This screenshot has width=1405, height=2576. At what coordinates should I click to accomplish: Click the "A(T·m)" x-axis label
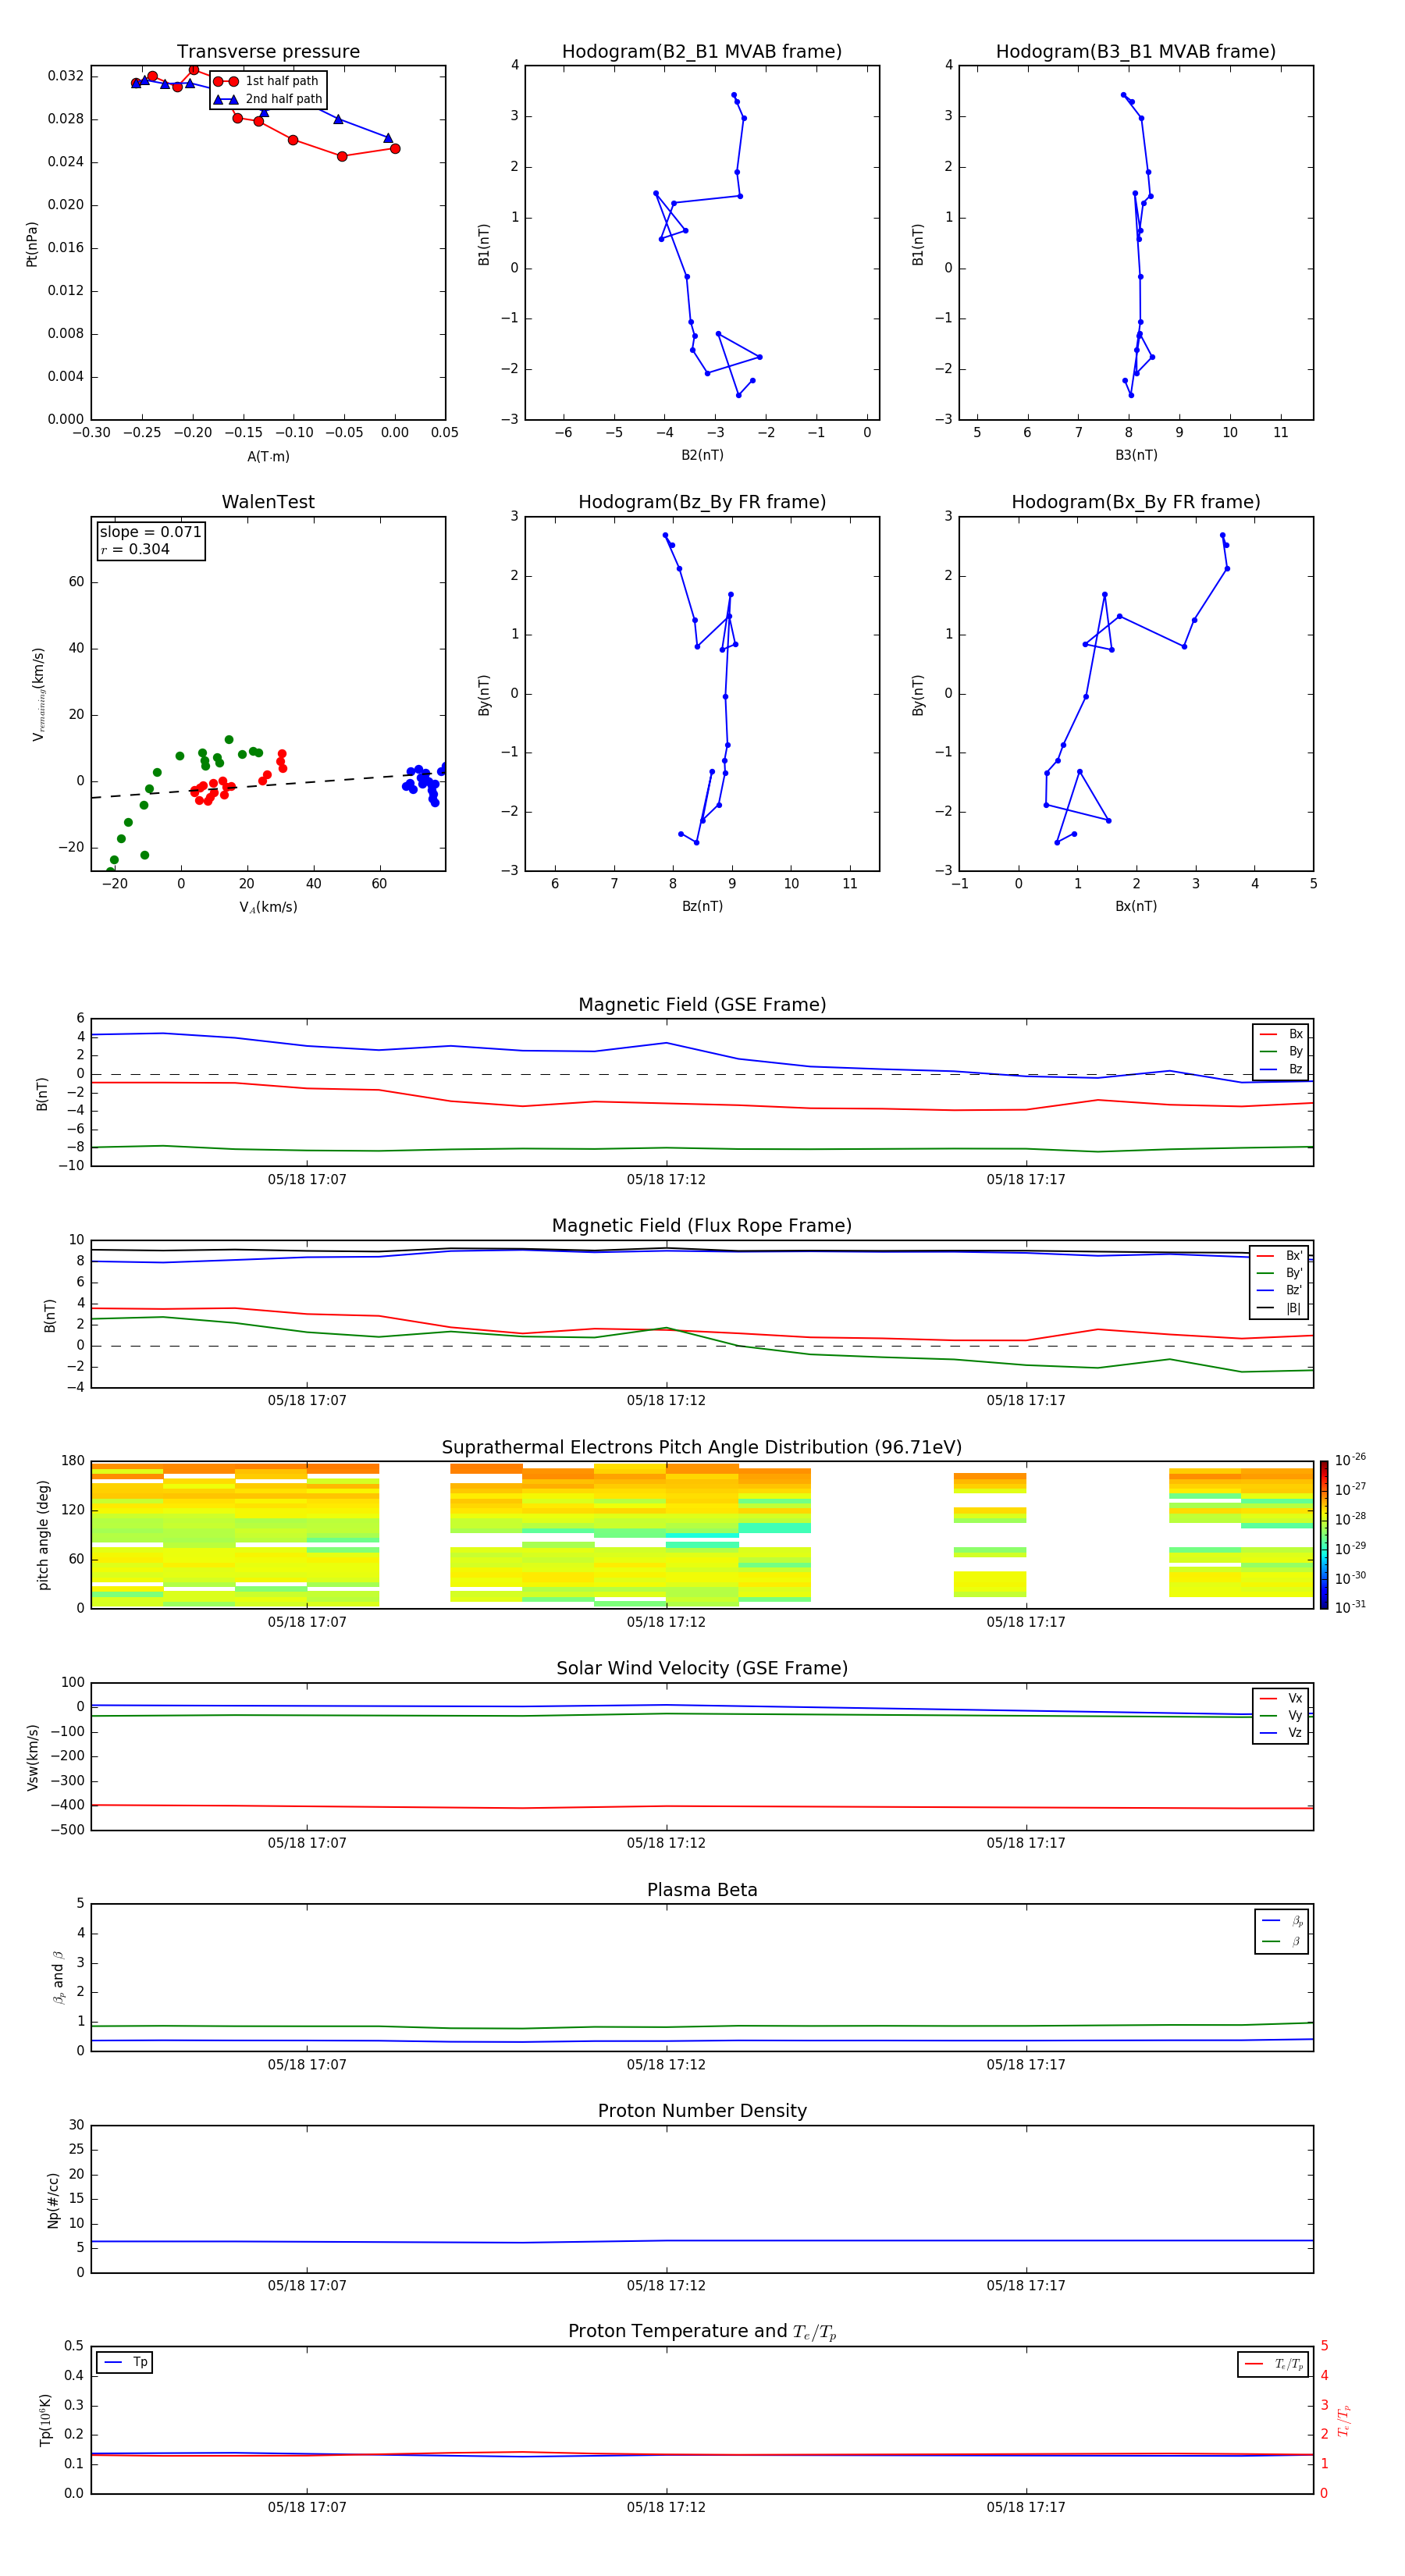pos(268,457)
